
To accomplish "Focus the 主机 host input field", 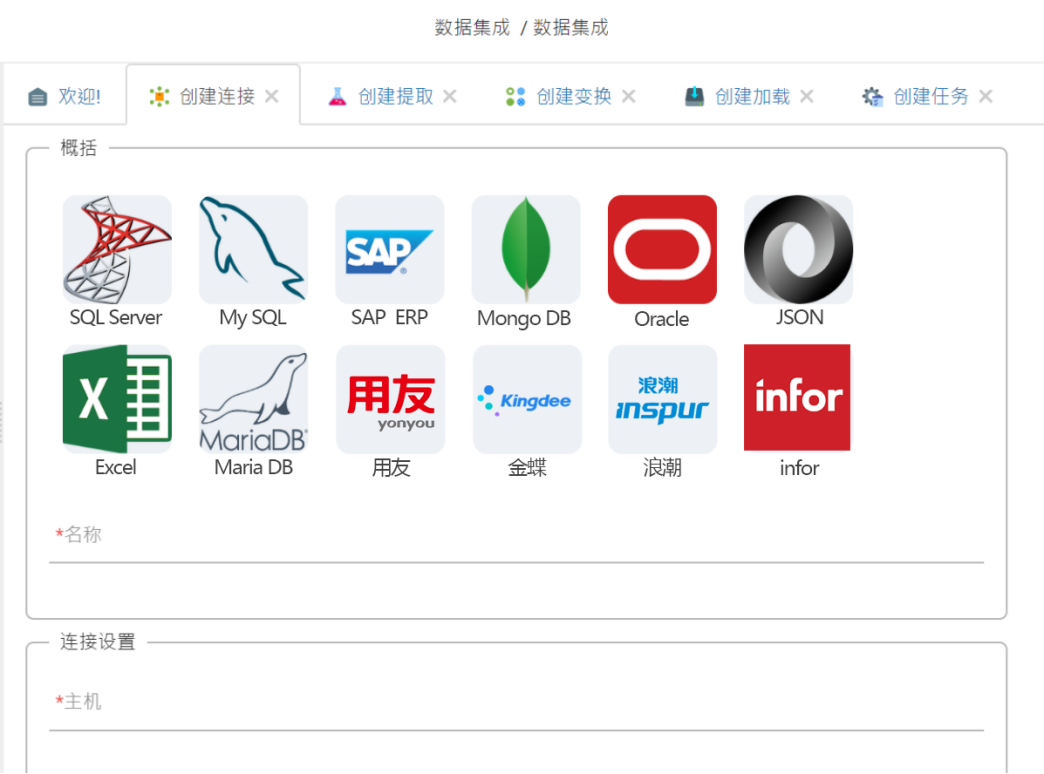I will (x=516, y=703).
